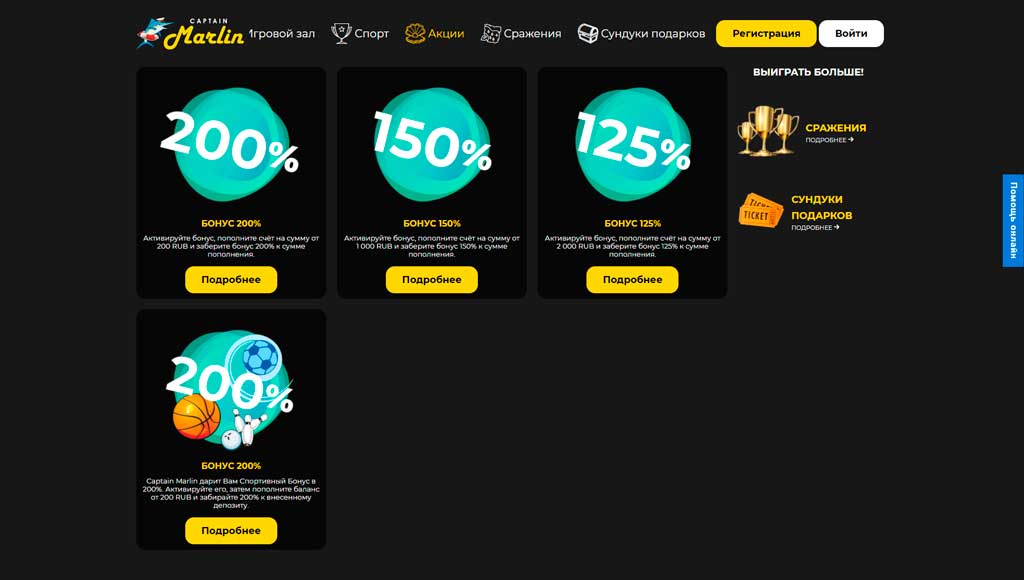Viewport: 1024px width, 580px height.
Task: Click Подробнее under the sports bonus
Action: [231, 531]
